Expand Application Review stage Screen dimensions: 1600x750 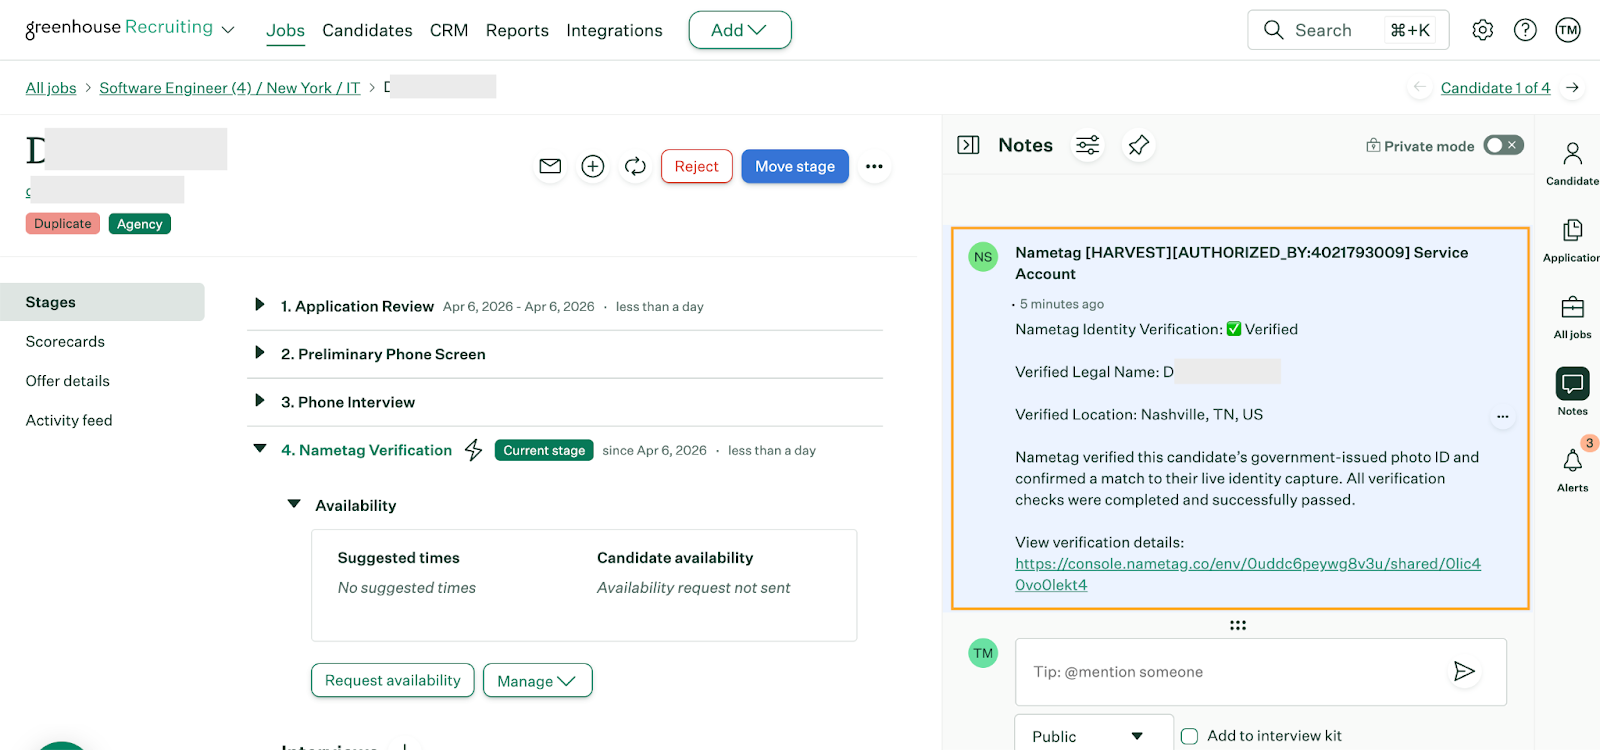[260, 306]
